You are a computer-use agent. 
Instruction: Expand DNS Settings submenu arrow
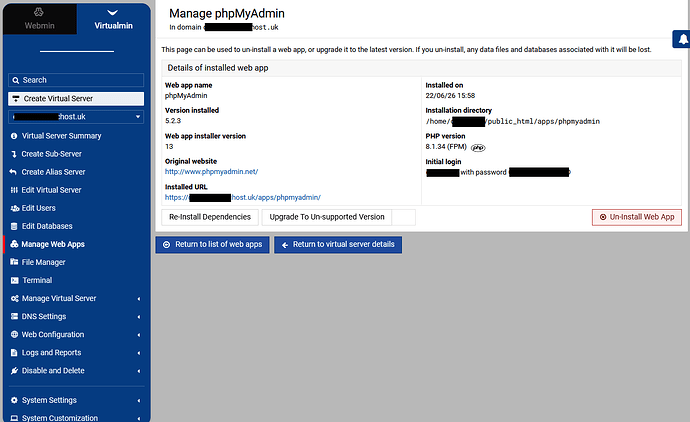coord(139,317)
